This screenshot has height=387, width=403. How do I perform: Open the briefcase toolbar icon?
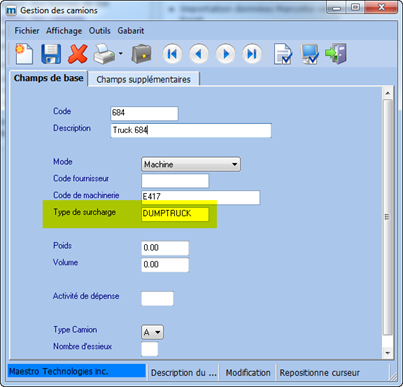point(141,54)
